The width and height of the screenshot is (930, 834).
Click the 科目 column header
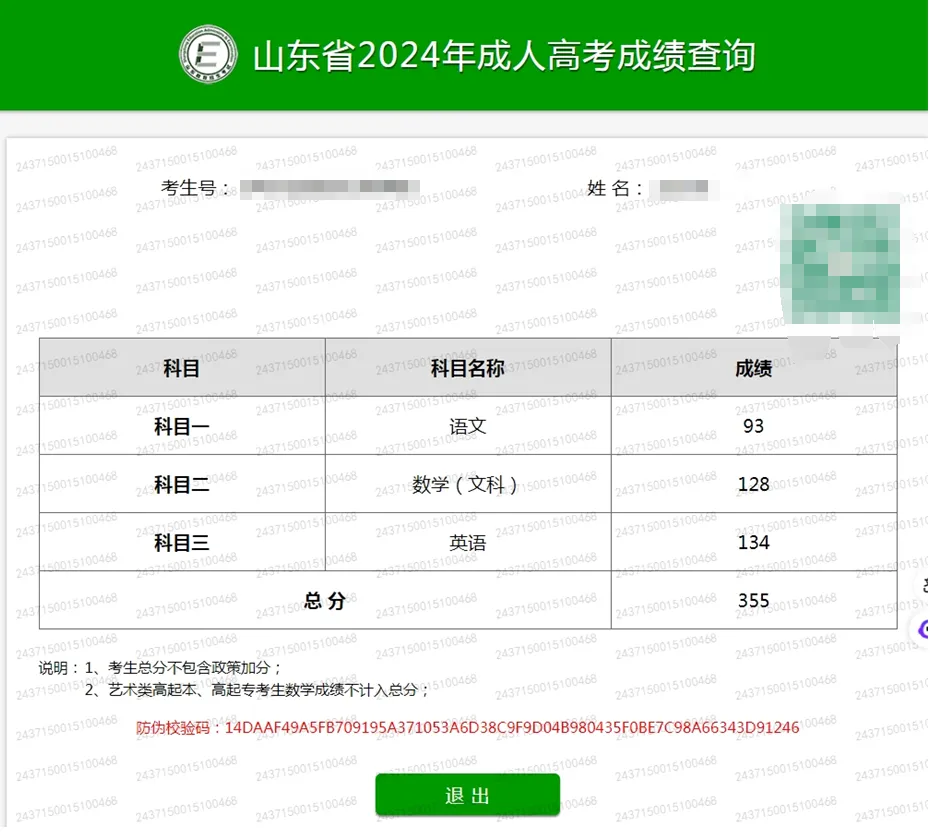(x=182, y=368)
